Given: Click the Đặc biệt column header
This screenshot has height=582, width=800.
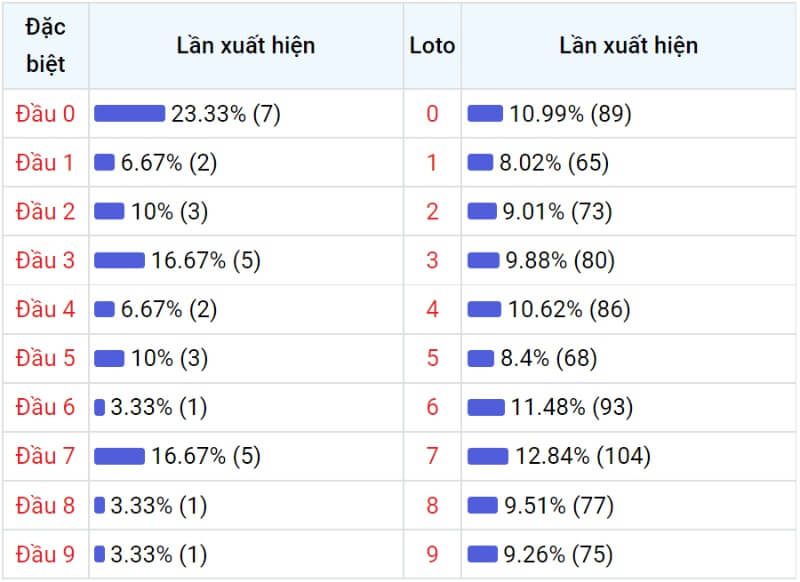Looking at the screenshot, I should click(45, 46).
